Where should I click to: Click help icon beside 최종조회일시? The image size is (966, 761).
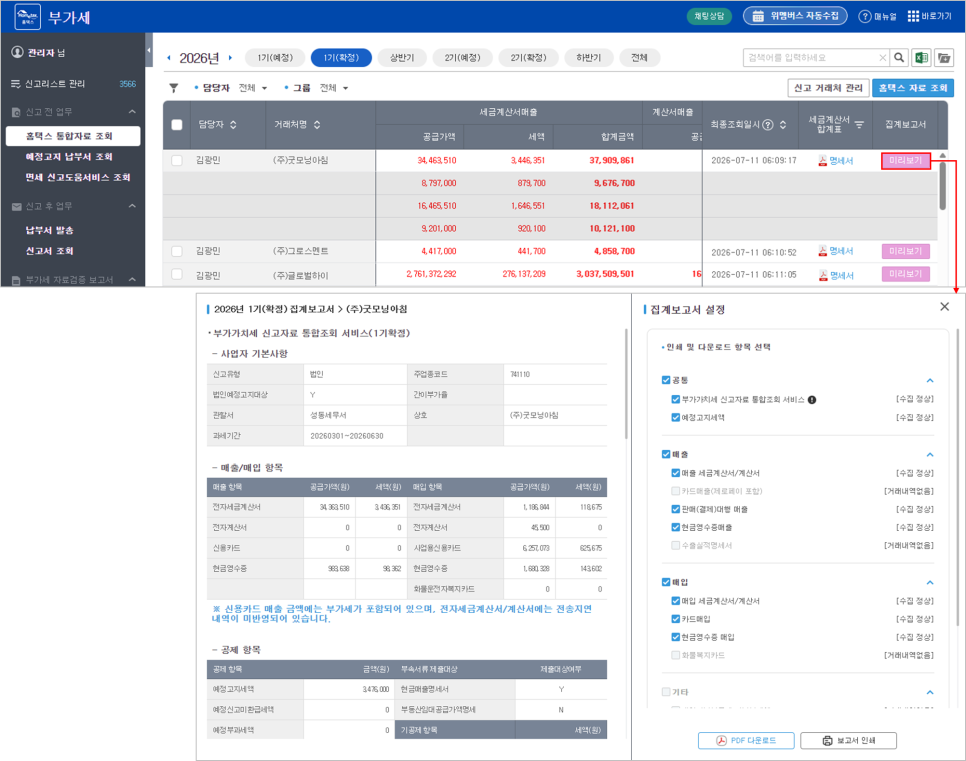pyautogui.click(x=768, y=124)
